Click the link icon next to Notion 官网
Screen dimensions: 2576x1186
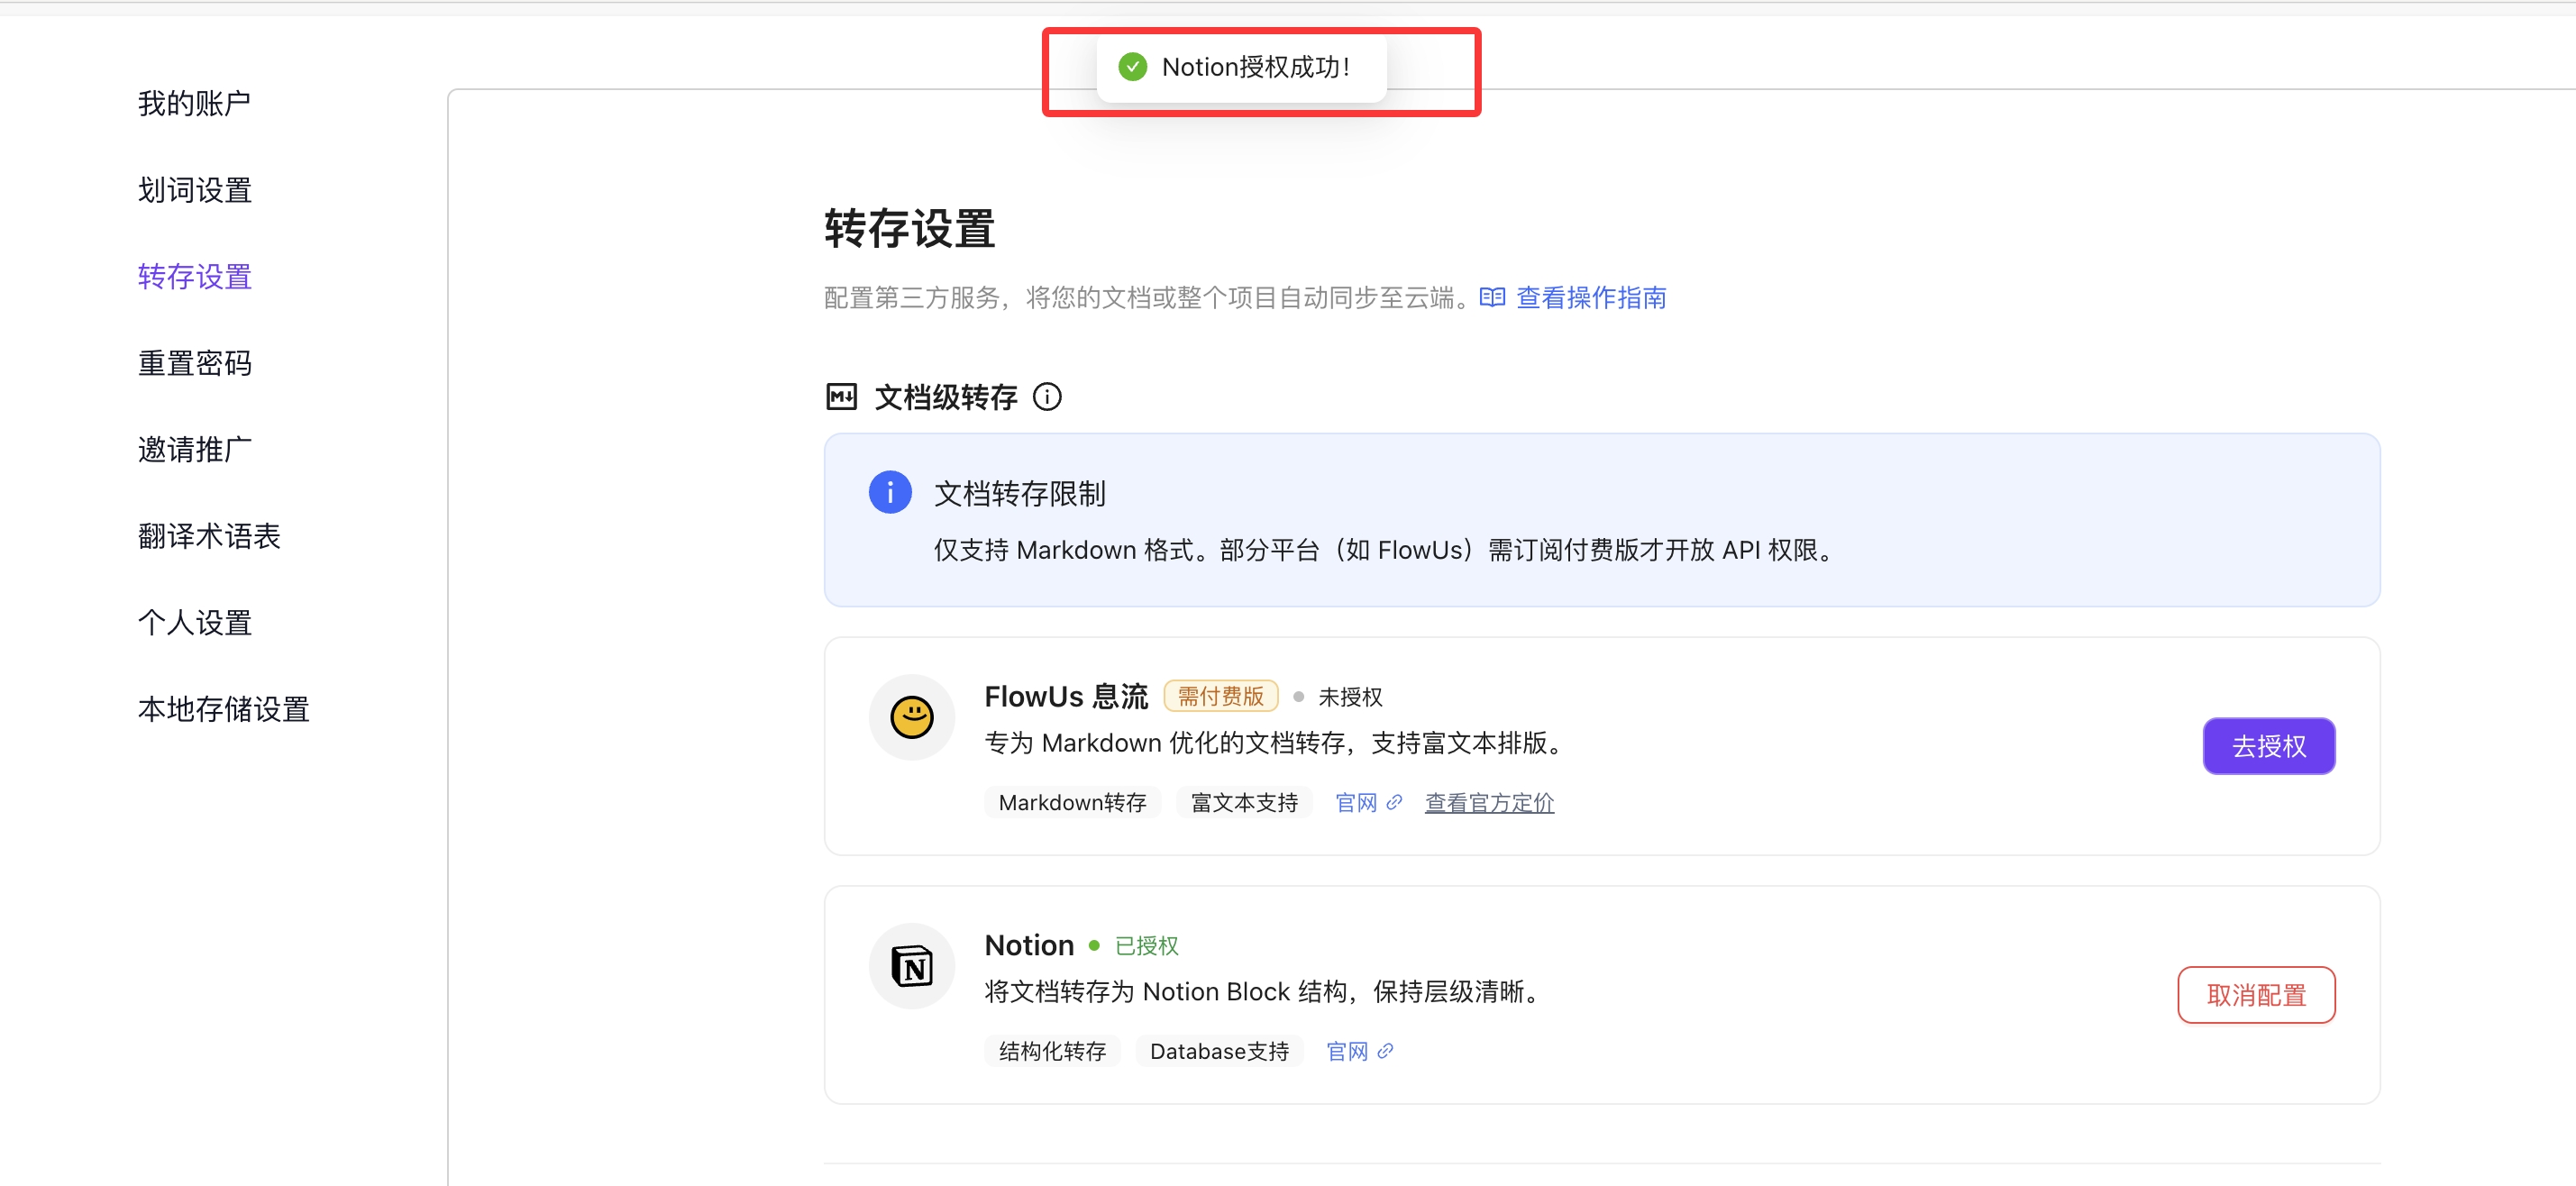click(1385, 1050)
